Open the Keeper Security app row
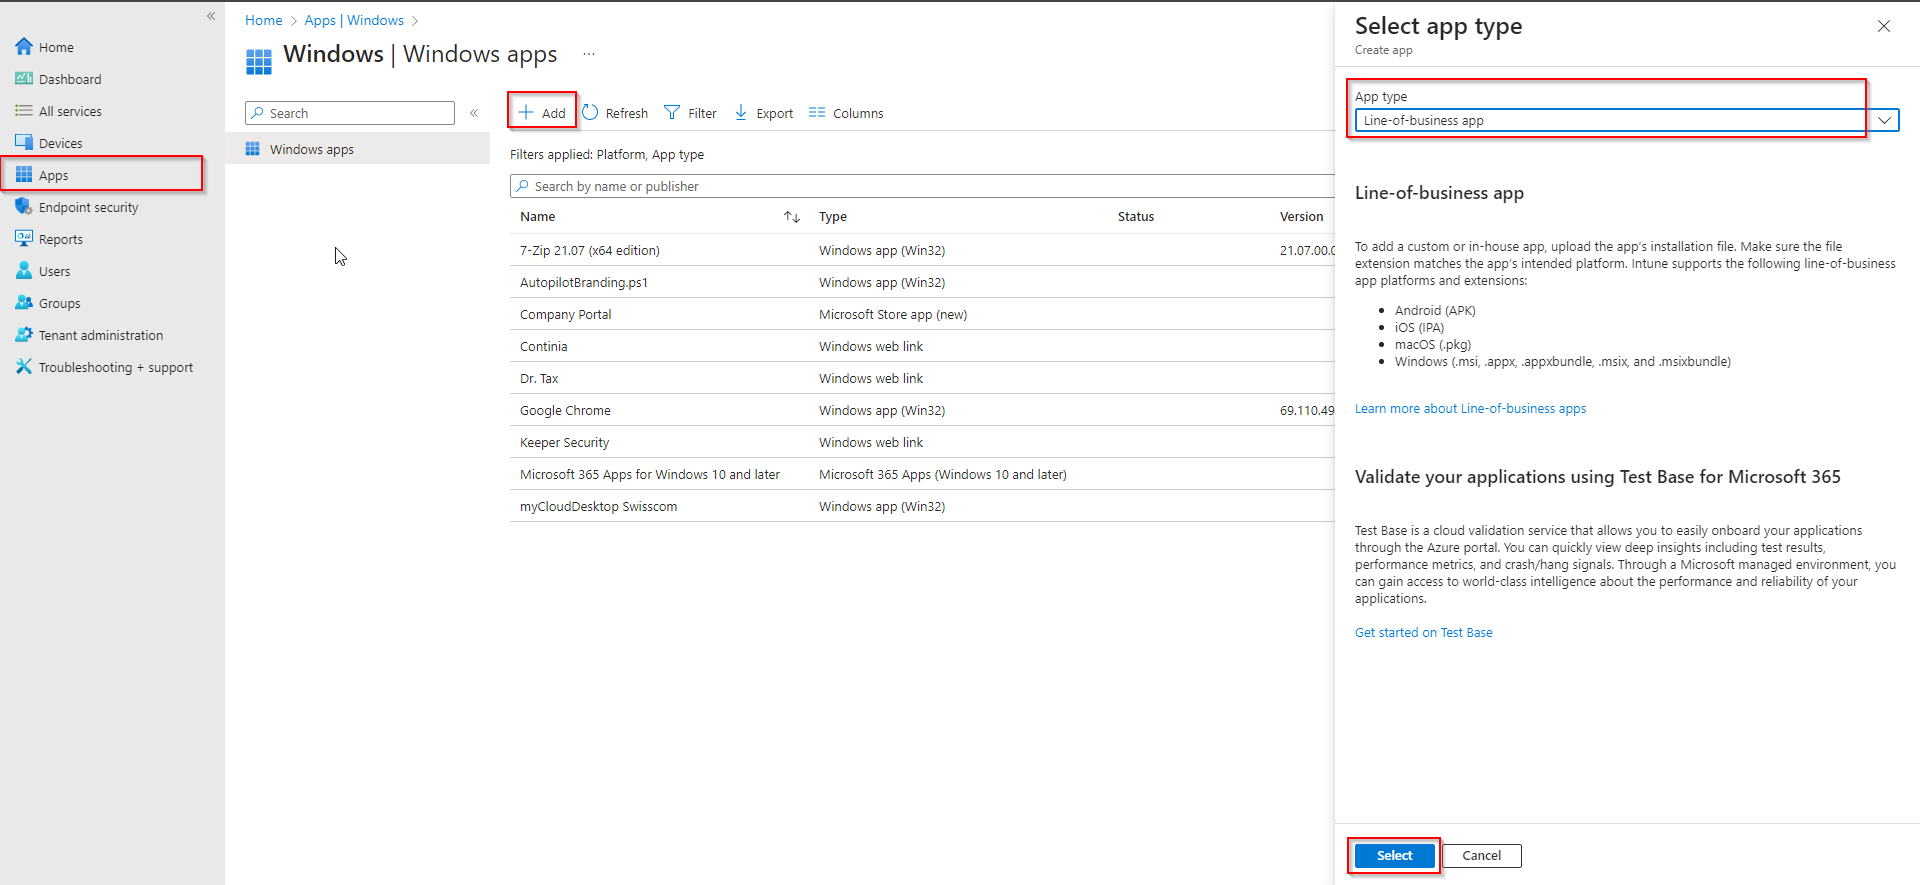Viewport: 1920px width, 885px height. click(x=922, y=442)
